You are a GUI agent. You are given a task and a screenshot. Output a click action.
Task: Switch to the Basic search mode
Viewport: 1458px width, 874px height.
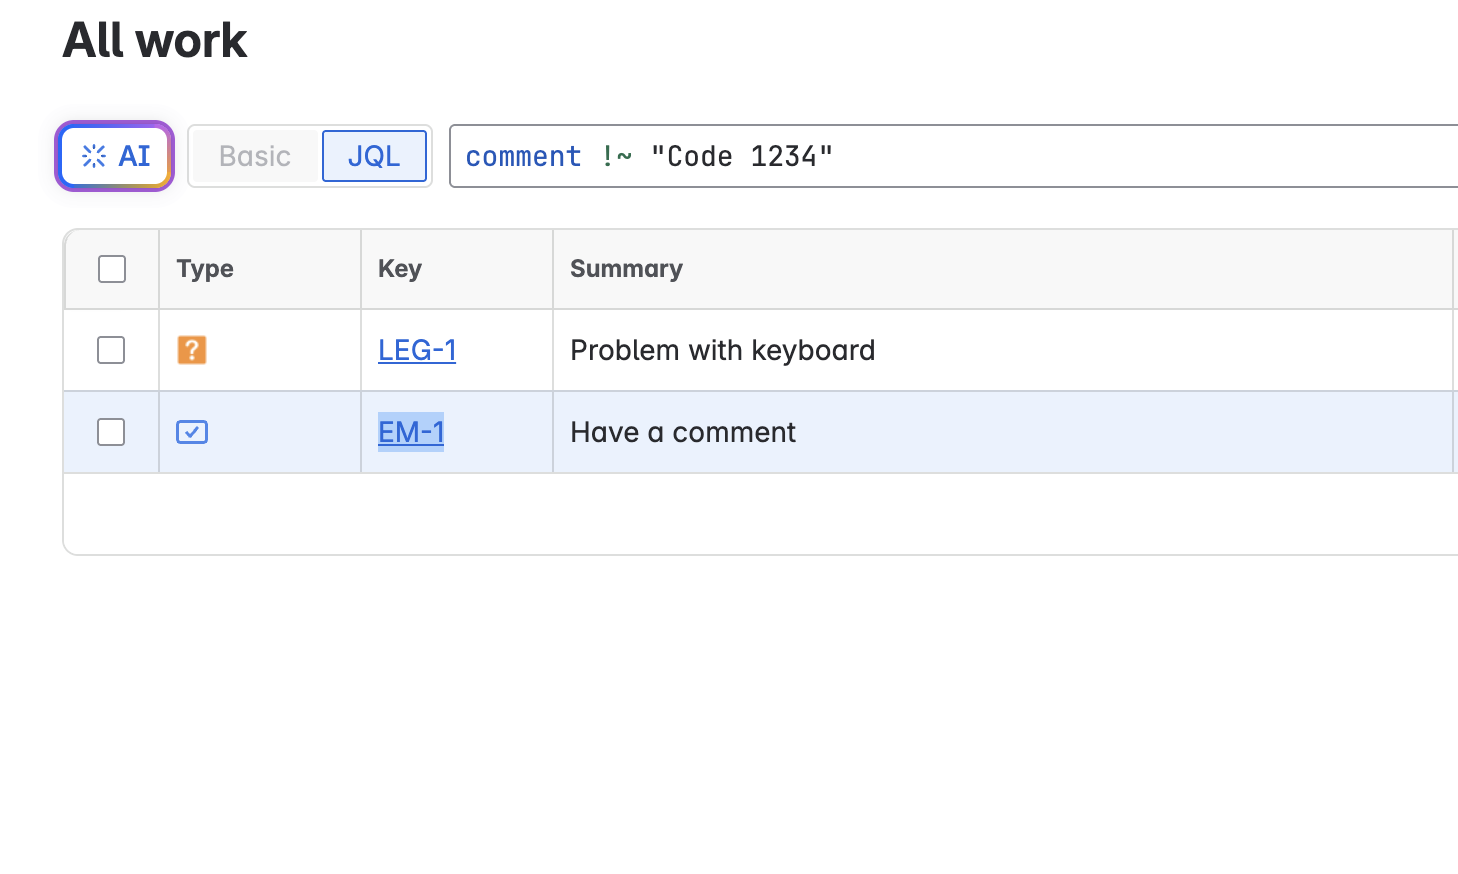(x=255, y=156)
